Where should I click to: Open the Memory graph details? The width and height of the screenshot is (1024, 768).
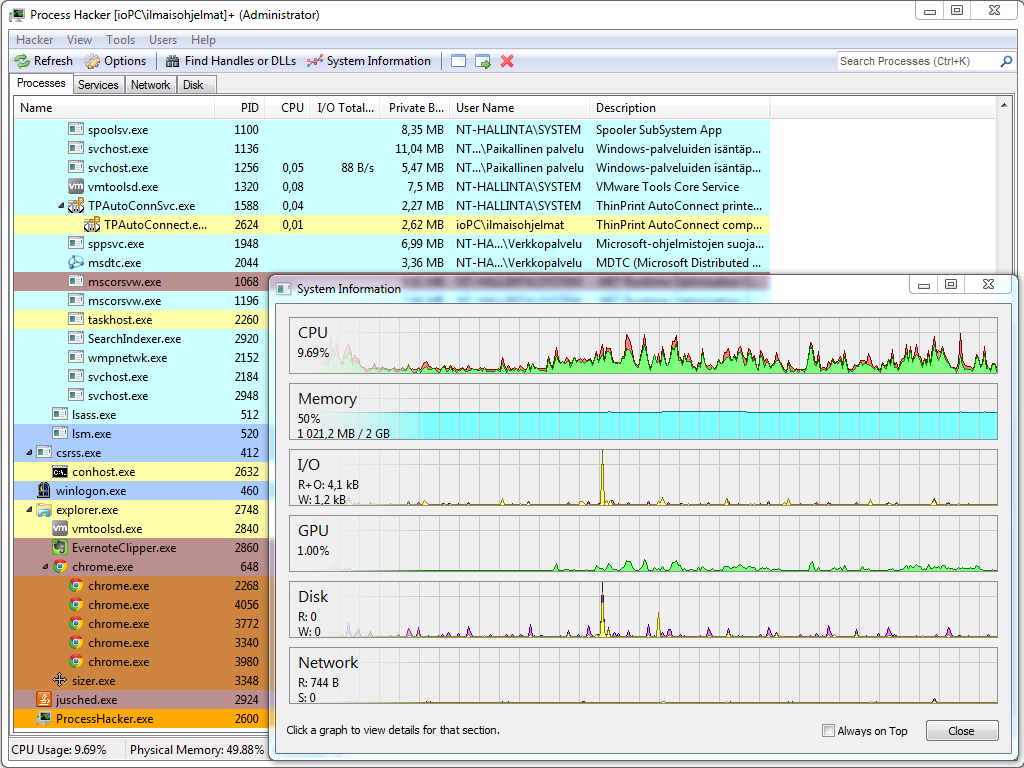pyautogui.click(x=643, y=411)
